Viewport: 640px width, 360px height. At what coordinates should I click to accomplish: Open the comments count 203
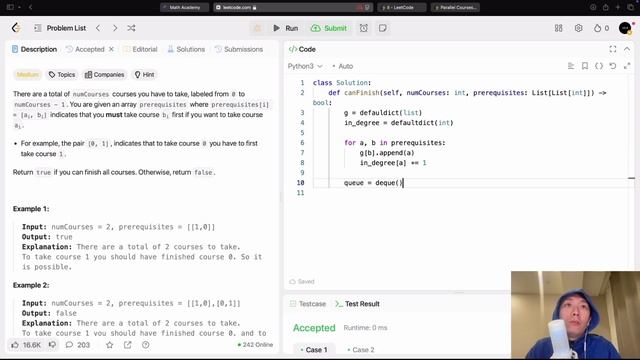[x=78, y=345]
